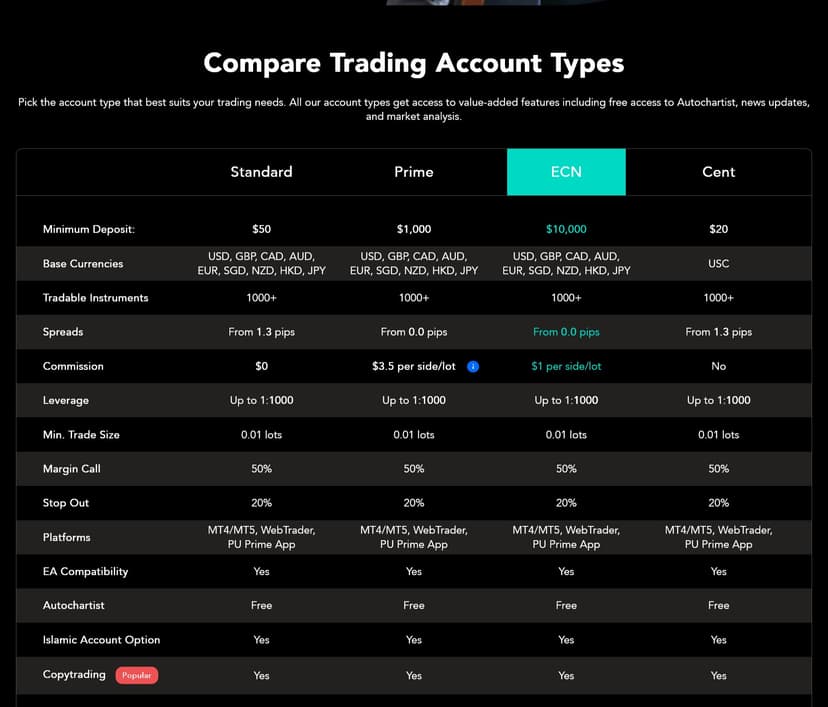This screenshot has width=828, height=707.
Task: Click the Spreads row label
Action: 63,332
